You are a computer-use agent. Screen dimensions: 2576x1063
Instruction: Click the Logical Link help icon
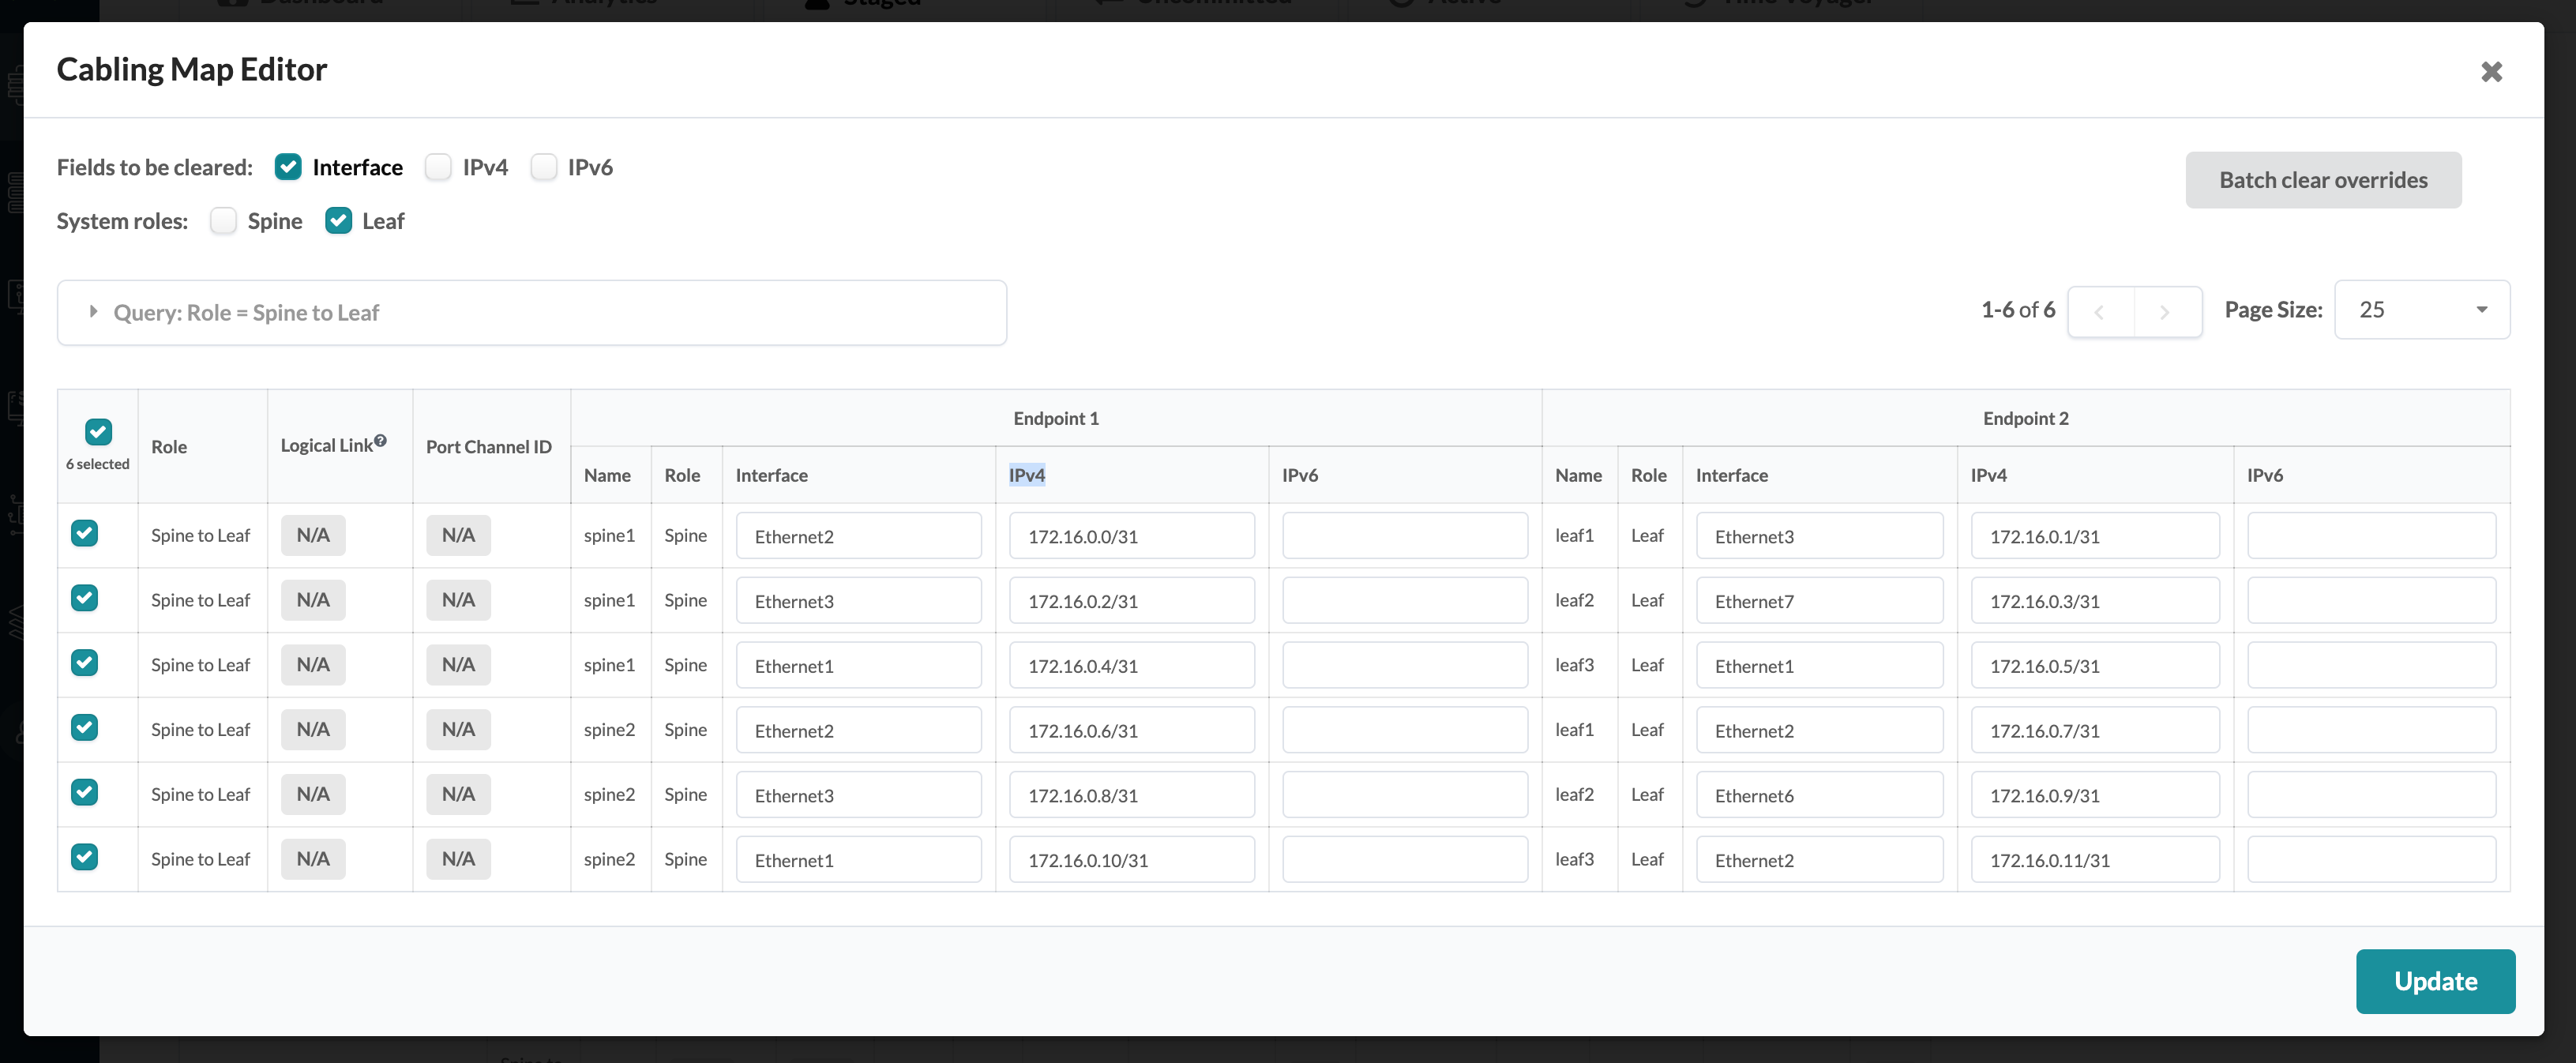coord(380,440)
